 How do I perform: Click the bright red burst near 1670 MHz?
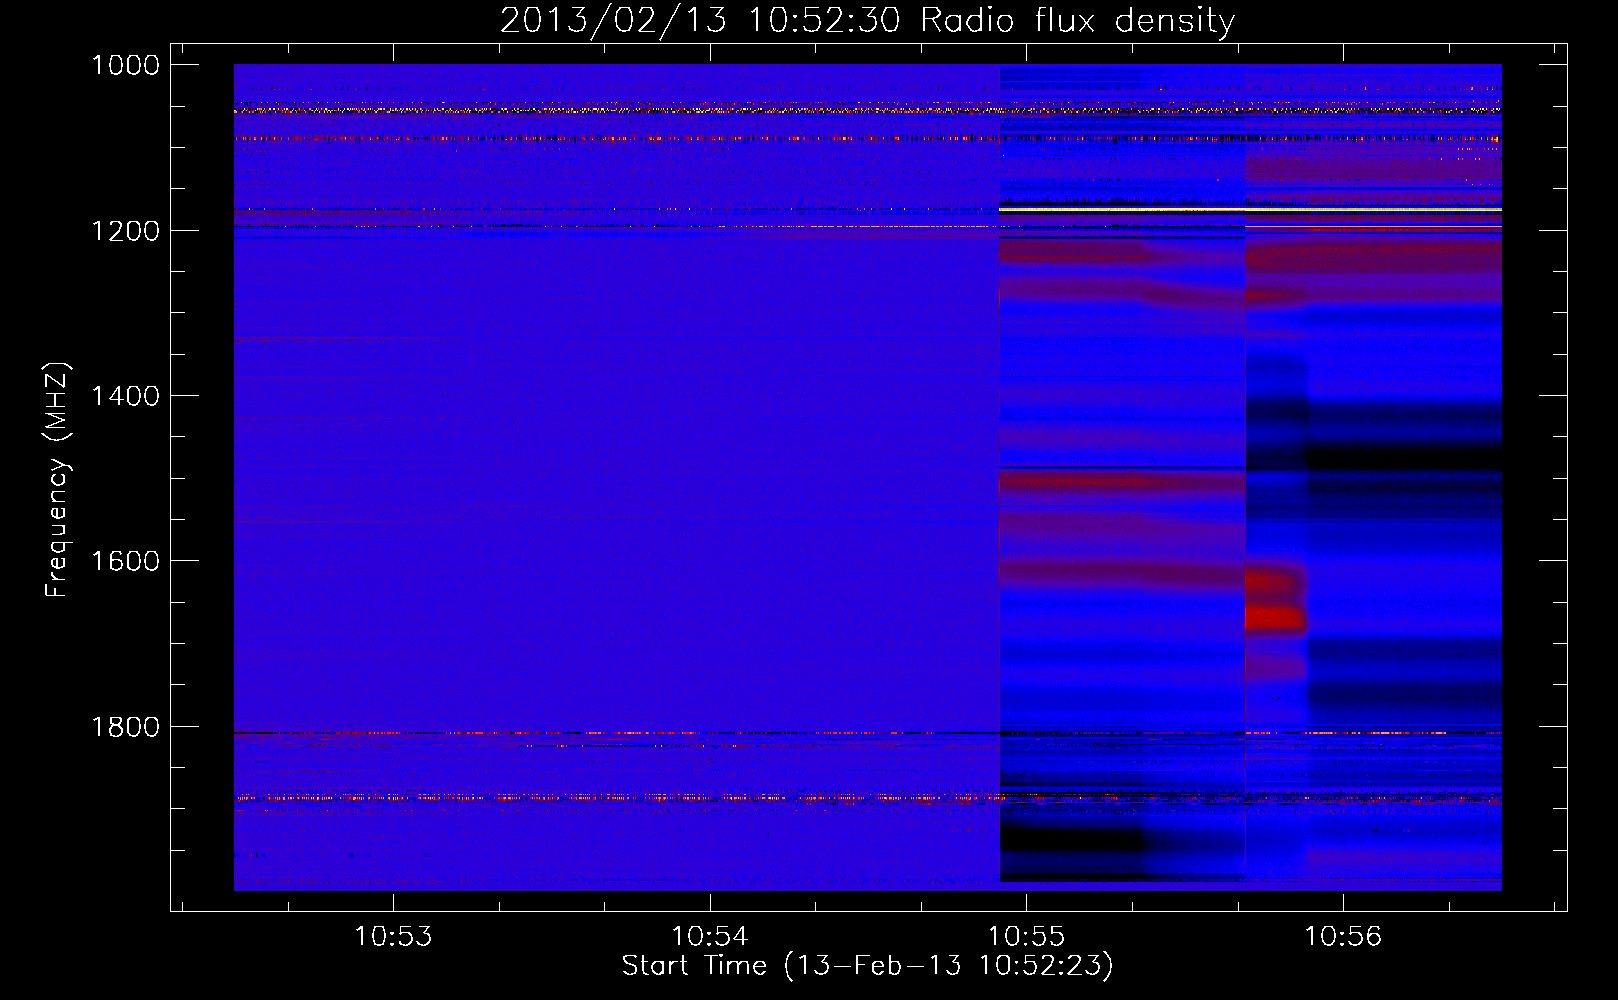pyautogui.click(x=1276, y=619)
